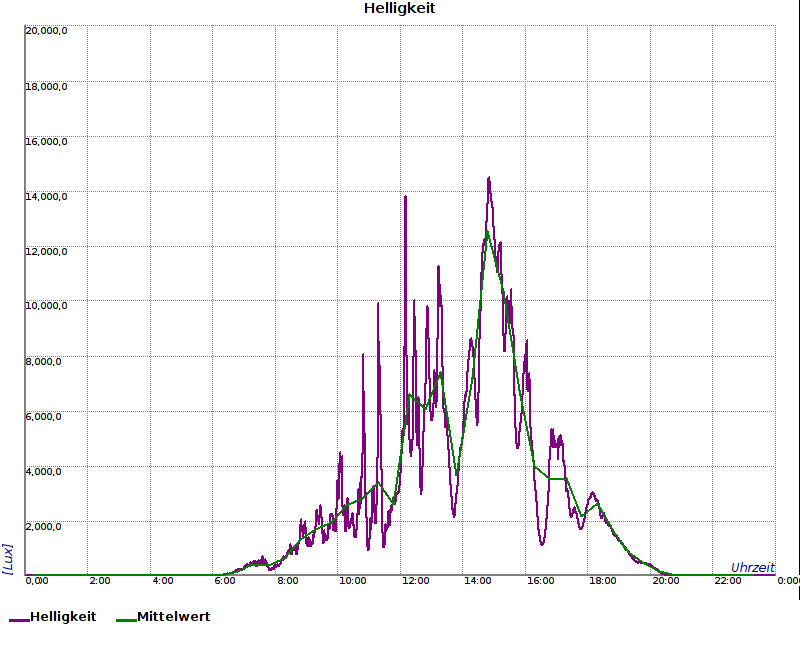This screenshot has width=800, height=650.
Task: Click the 14:00 tick label on time axis
Action: pyautogui.click(x=478, y=581)
